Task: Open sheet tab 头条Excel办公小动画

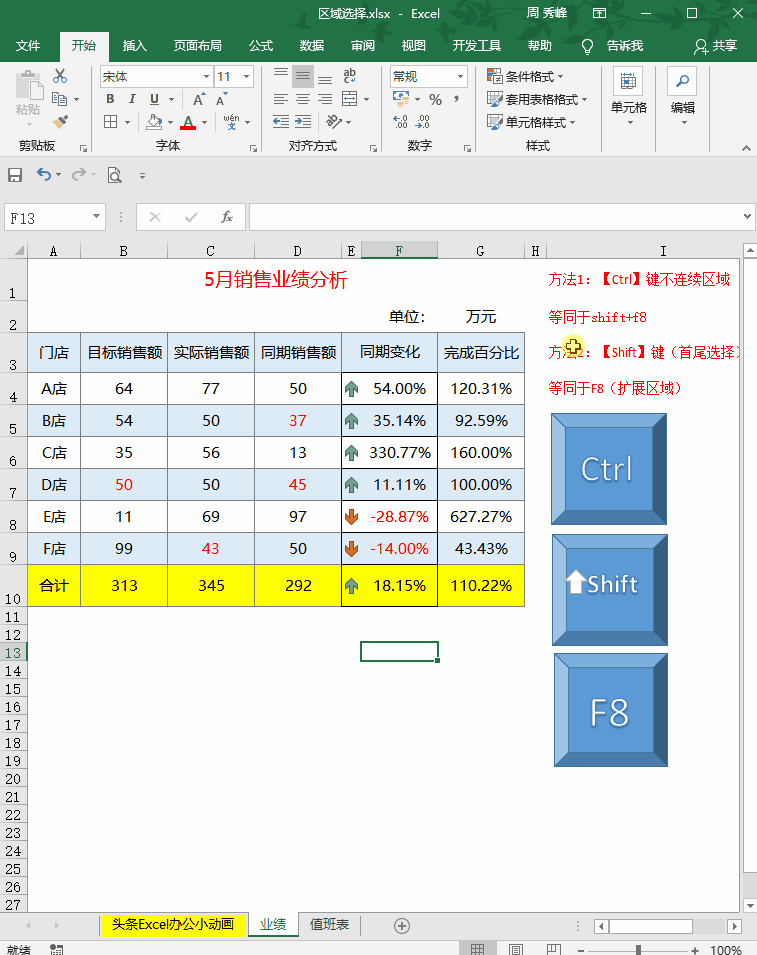Action: tap(173, 925)
